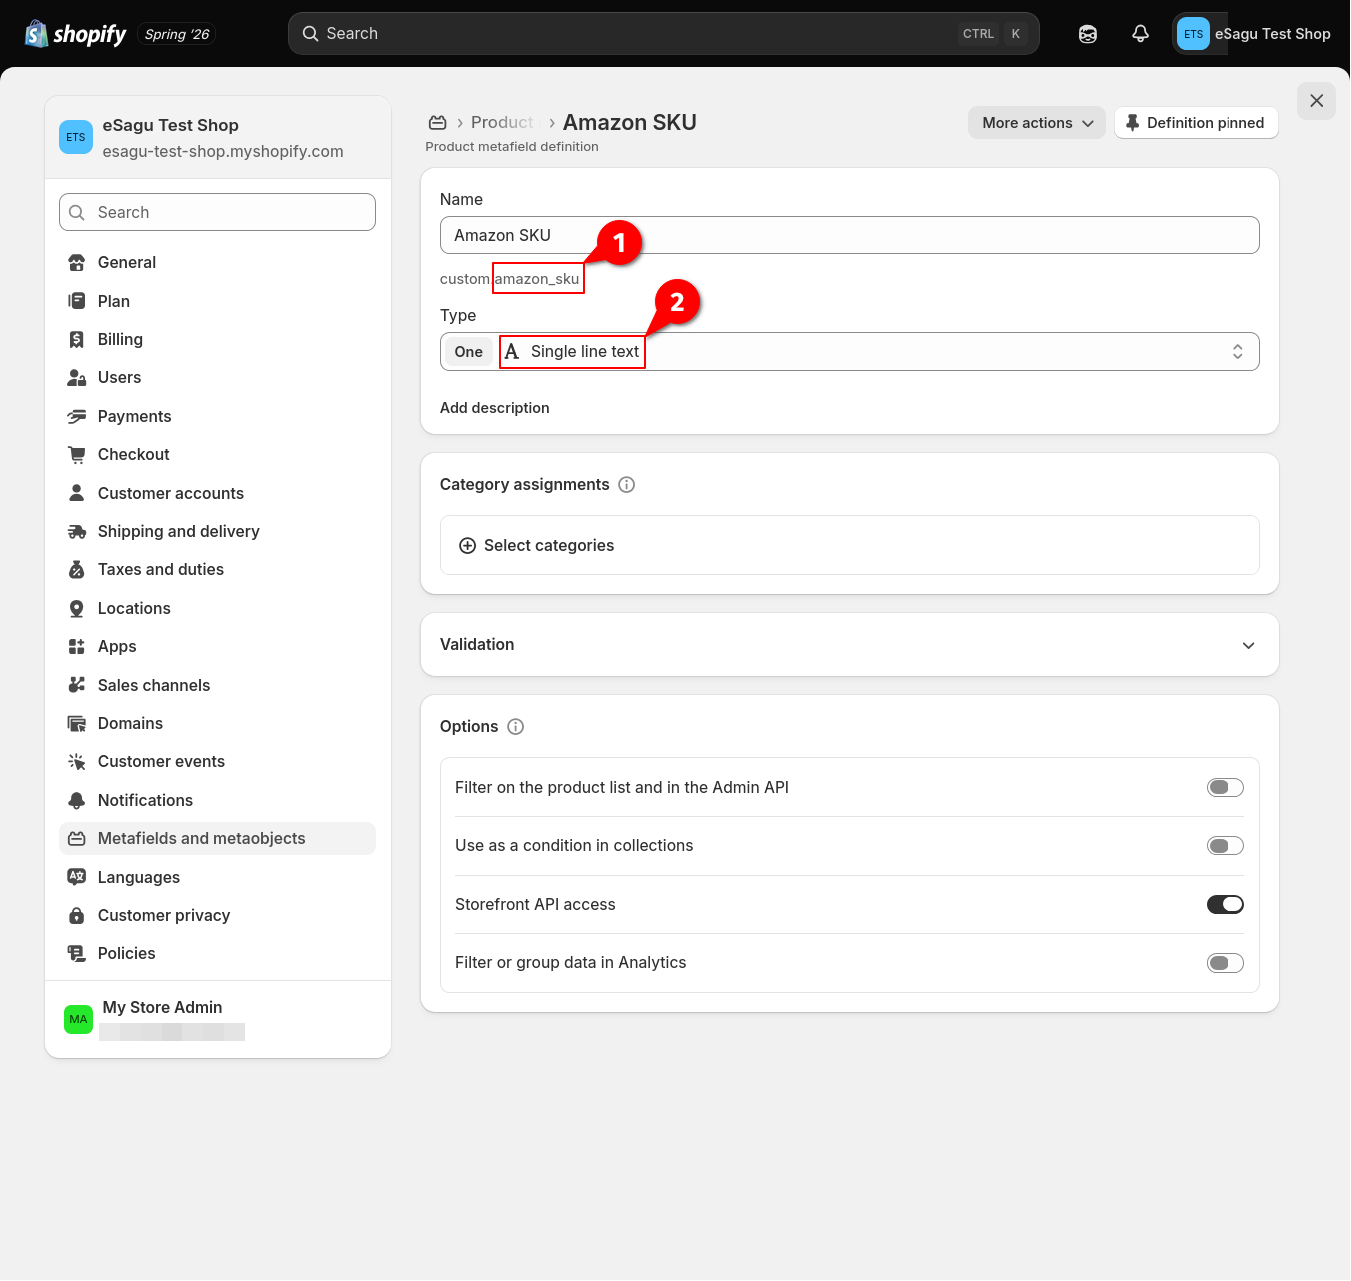Click Add description link
1351x1281 pixels.
coord(495,408)
